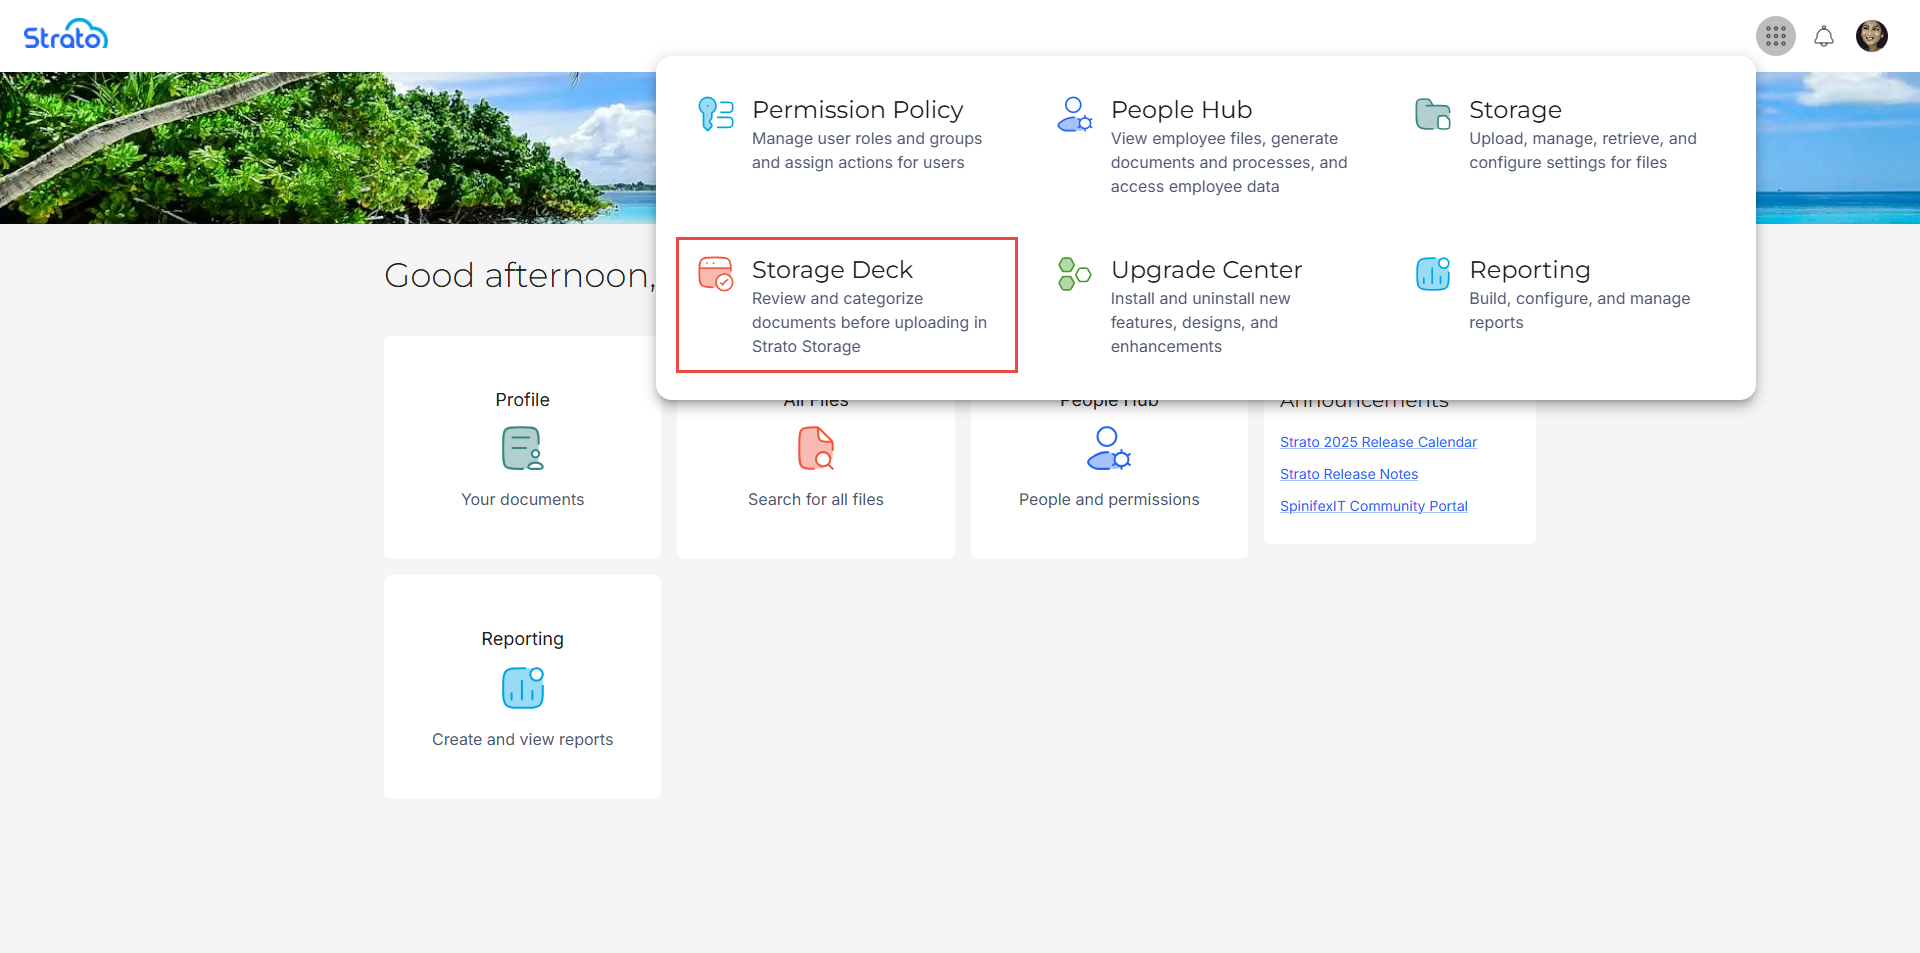
Task: Open the notifications bell
Action: pyautogui.click(x=1823, y=37)
